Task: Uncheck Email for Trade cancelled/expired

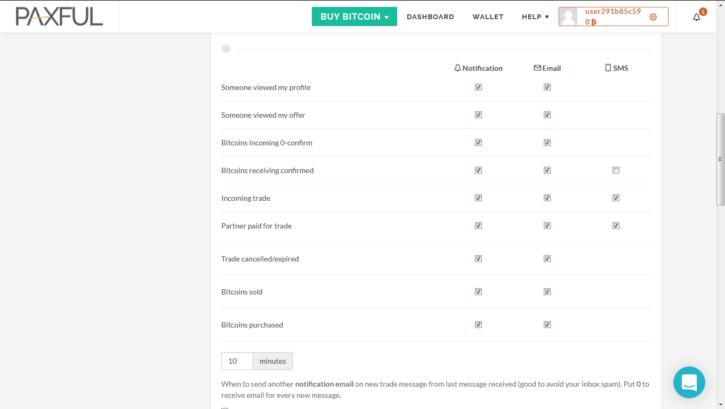Action: [547, 258]
